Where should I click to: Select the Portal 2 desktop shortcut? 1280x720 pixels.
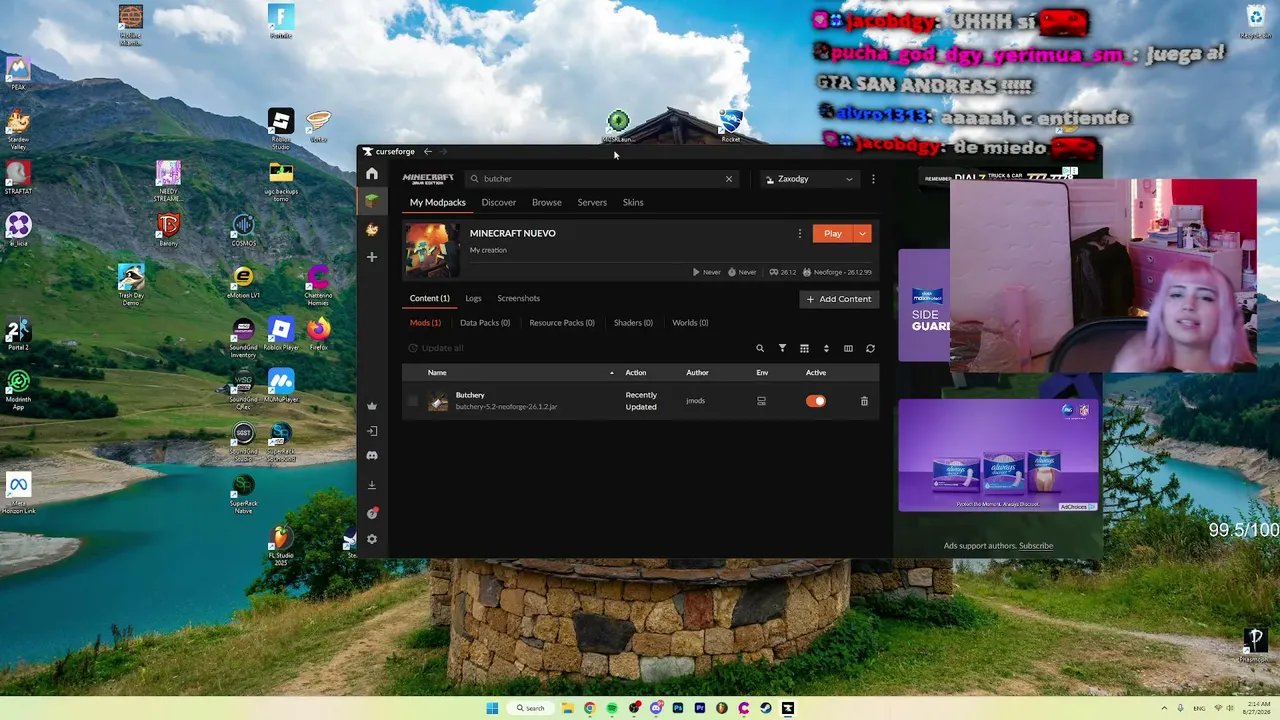[x=18, y=334]
